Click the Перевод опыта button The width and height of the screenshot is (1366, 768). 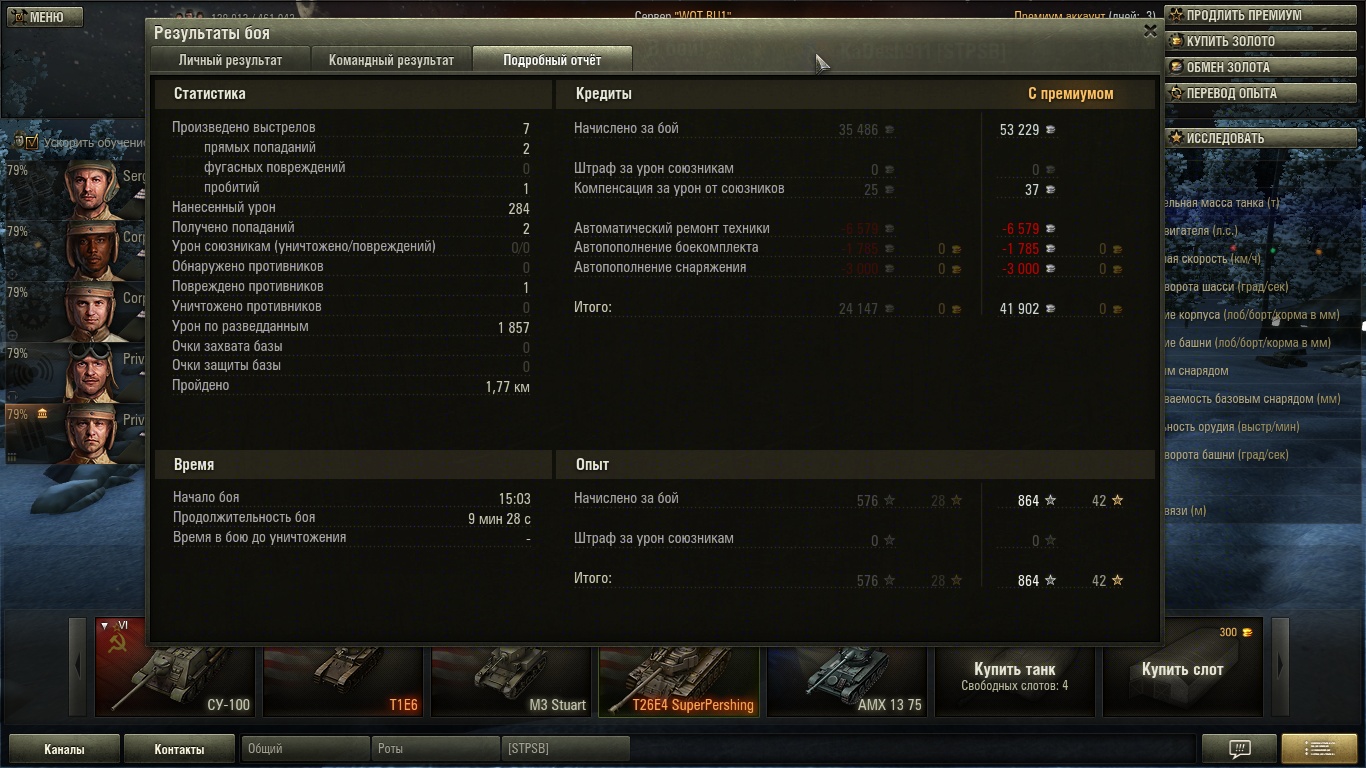[1264, 93]
